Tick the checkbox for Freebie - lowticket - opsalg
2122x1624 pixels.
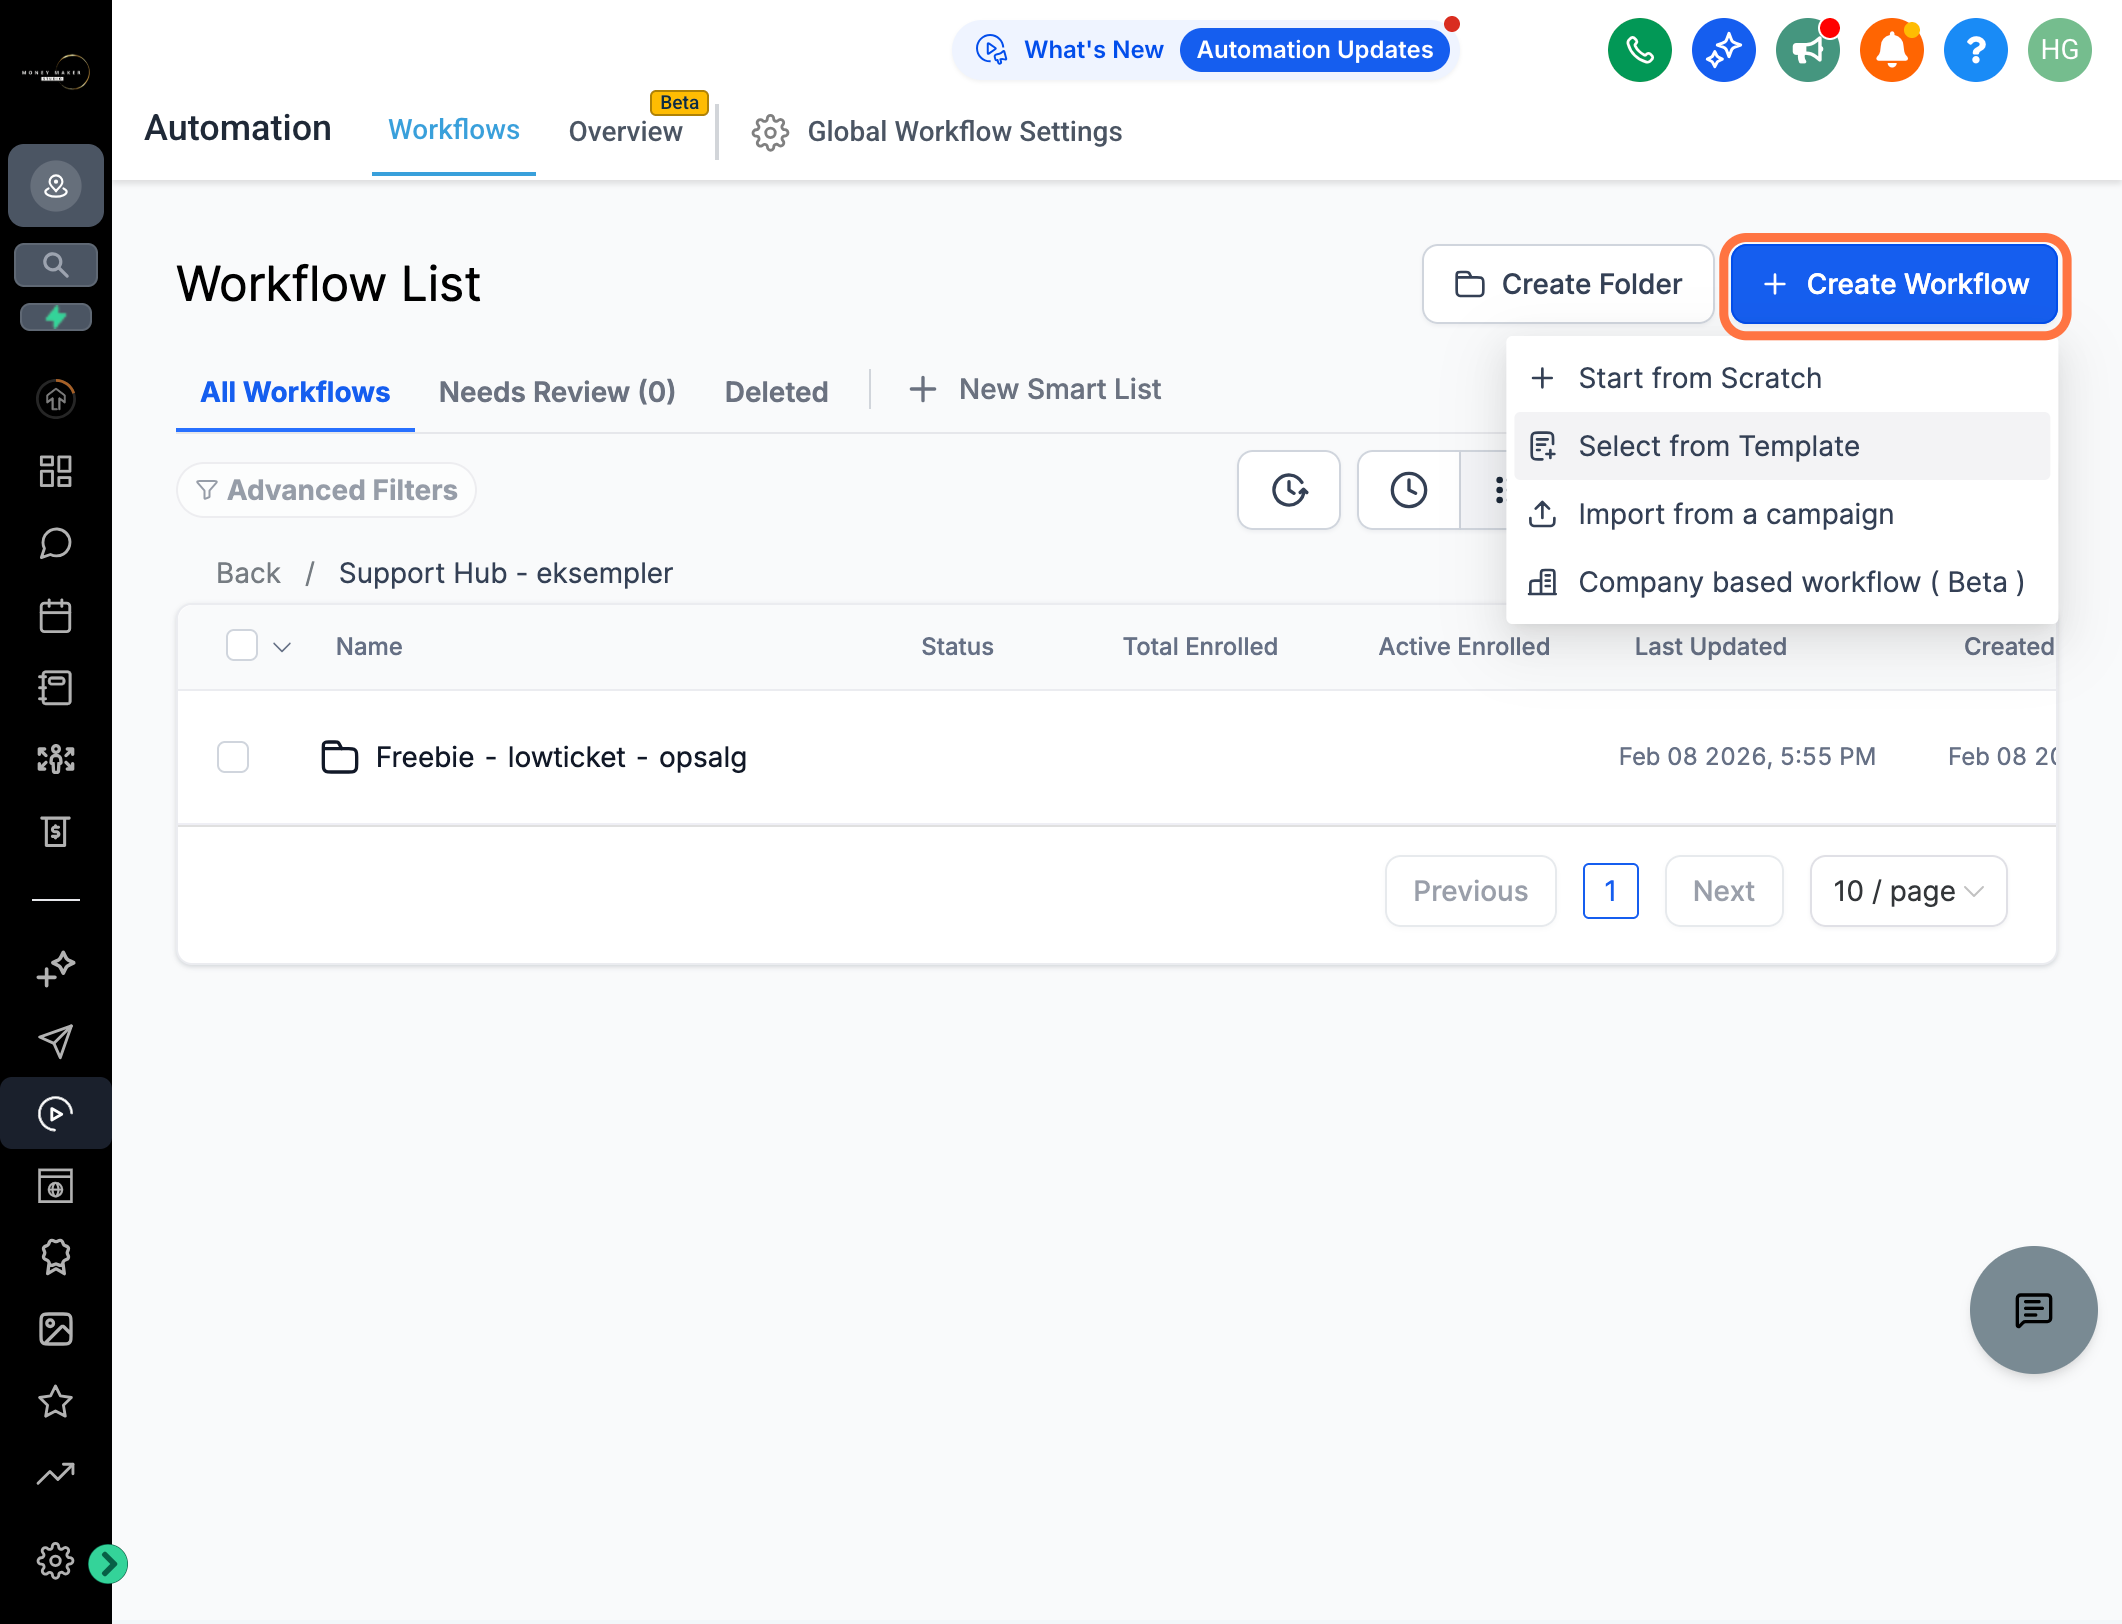click(233, 757)
